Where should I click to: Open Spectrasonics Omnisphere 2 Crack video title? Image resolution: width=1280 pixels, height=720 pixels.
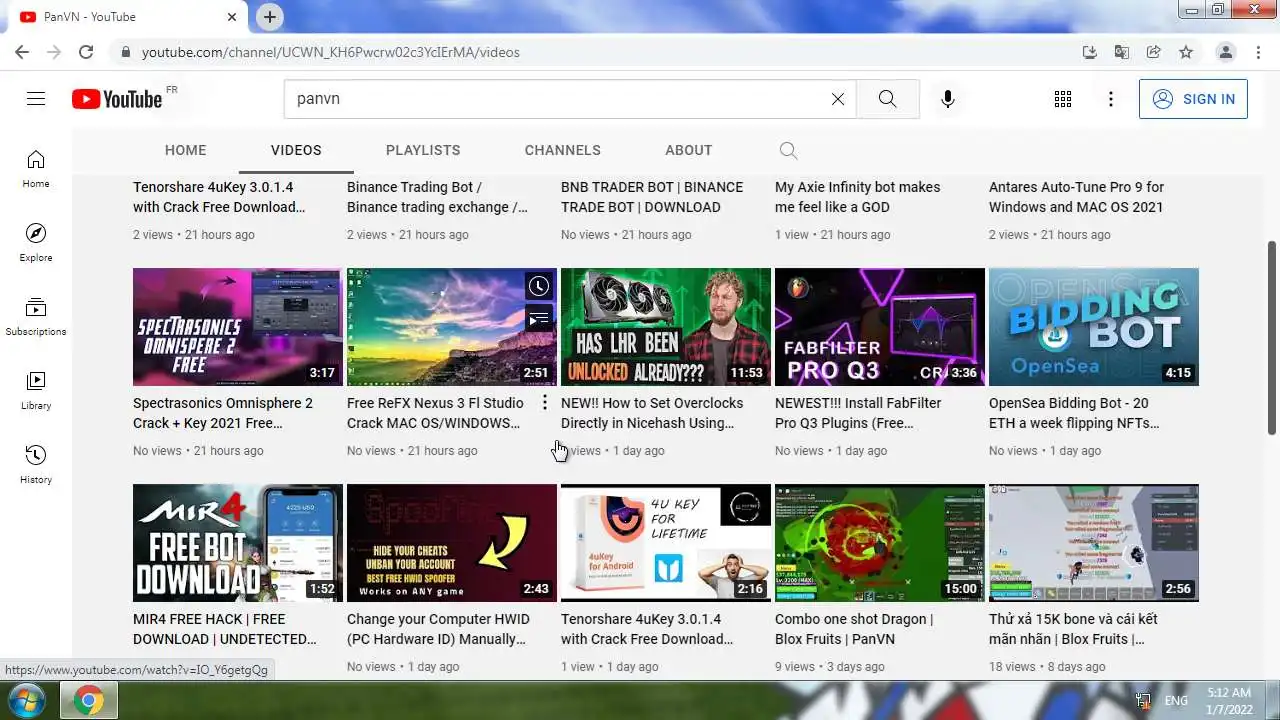click(223, 413)
